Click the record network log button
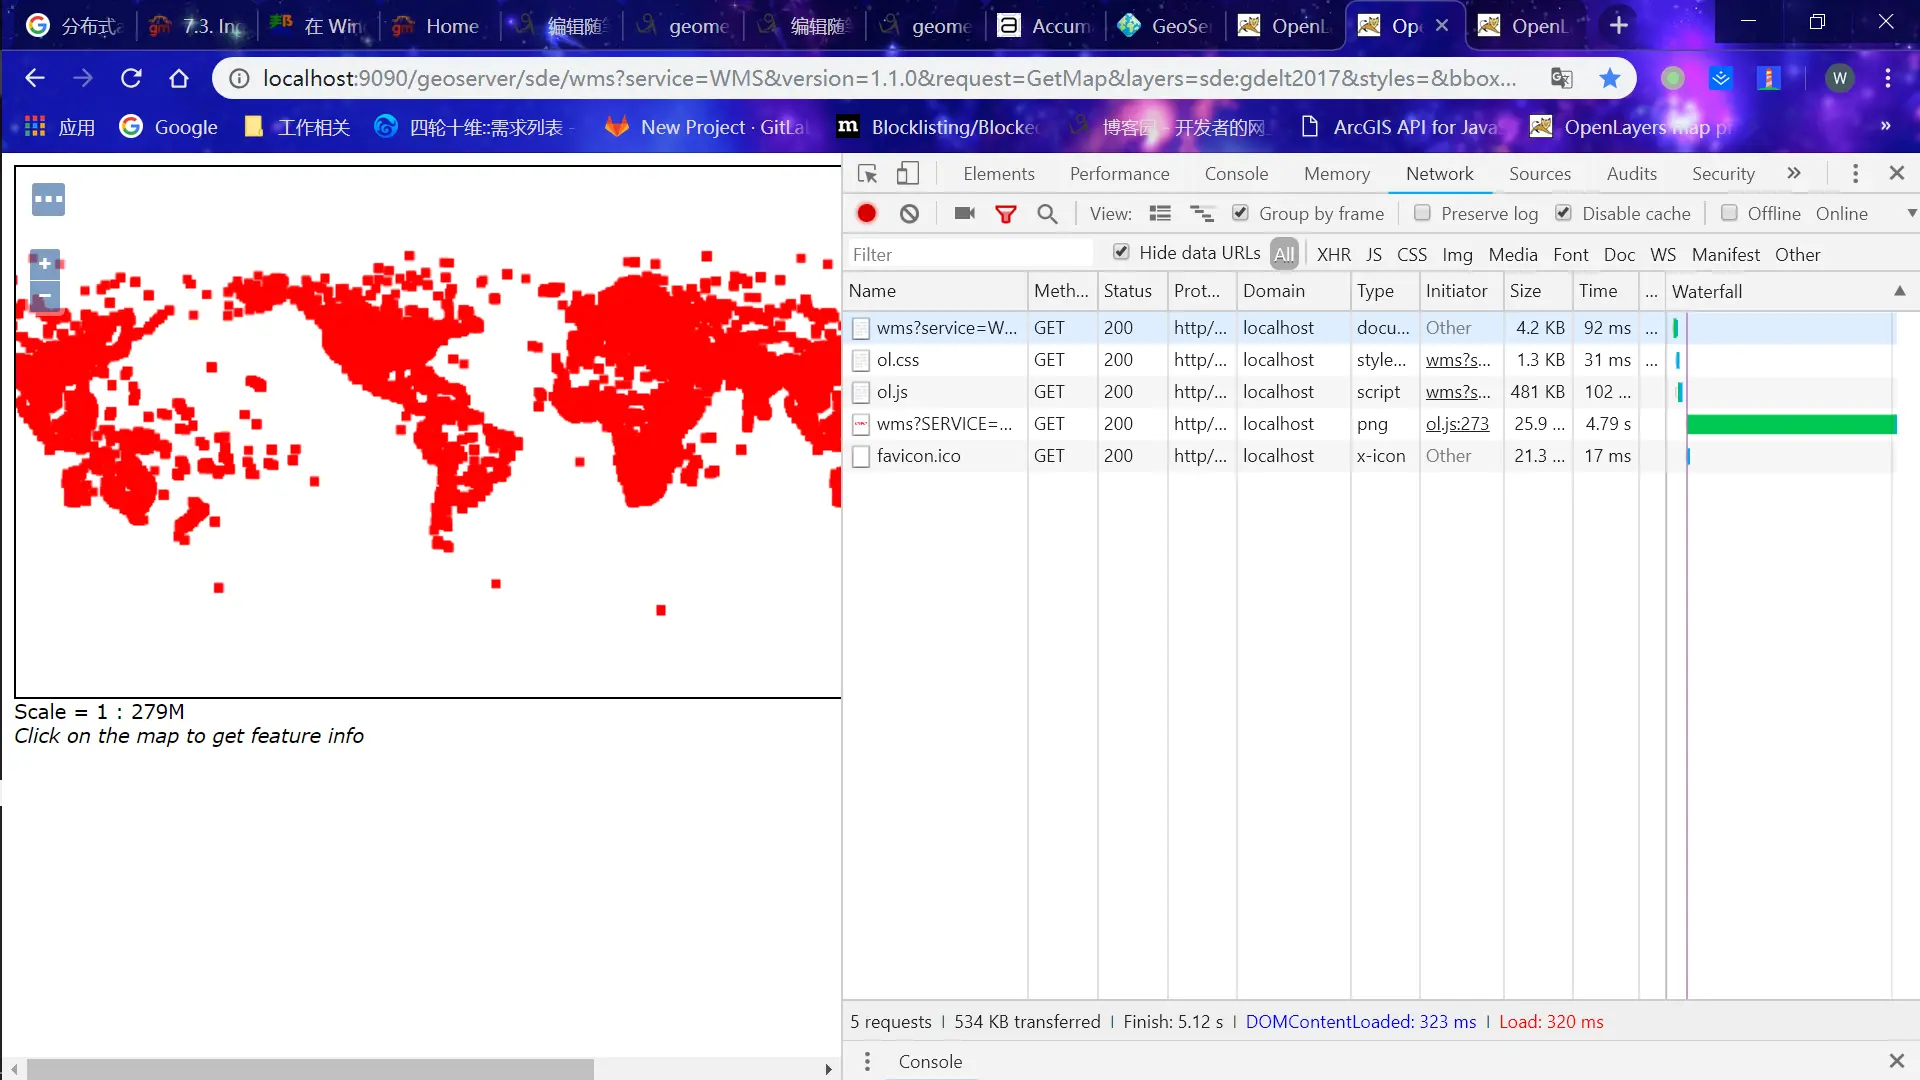This screenshot has width=1920, height=1080. 867,213
